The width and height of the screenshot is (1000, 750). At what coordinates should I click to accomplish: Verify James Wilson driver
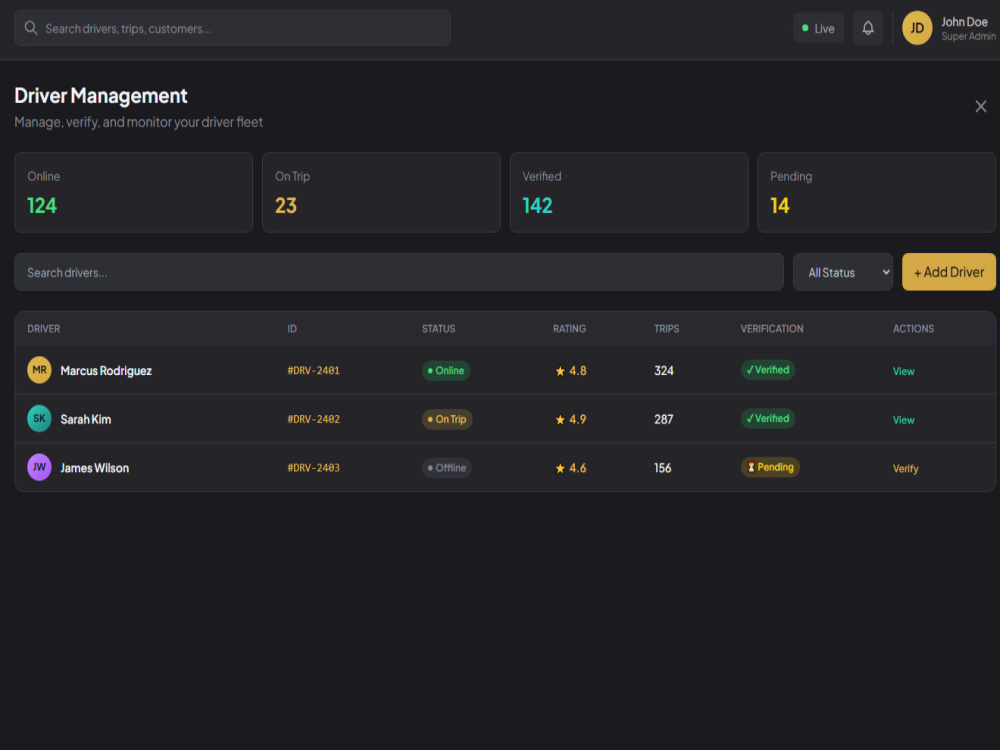905,469
